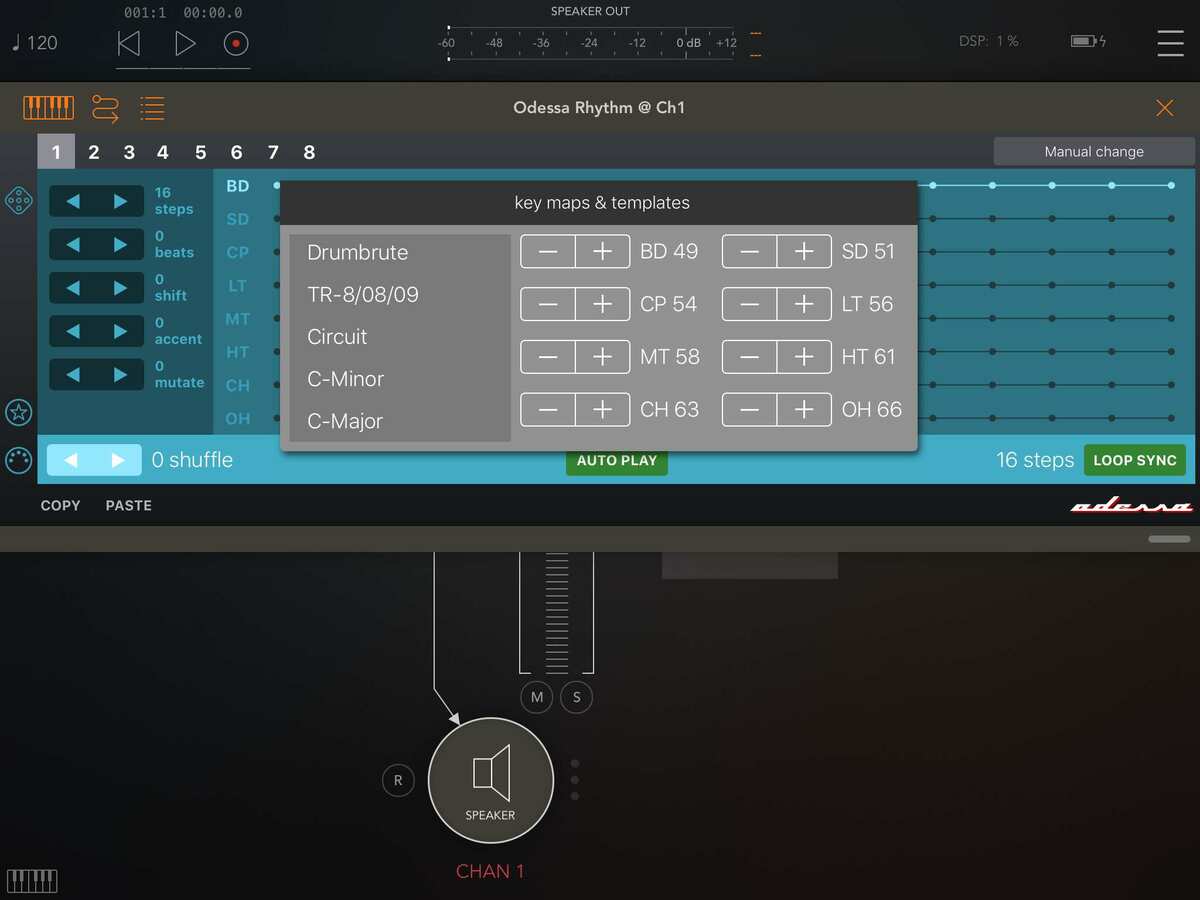Decrease beats with left arrow
The image size is (1200, 900).
click(73, 244)
